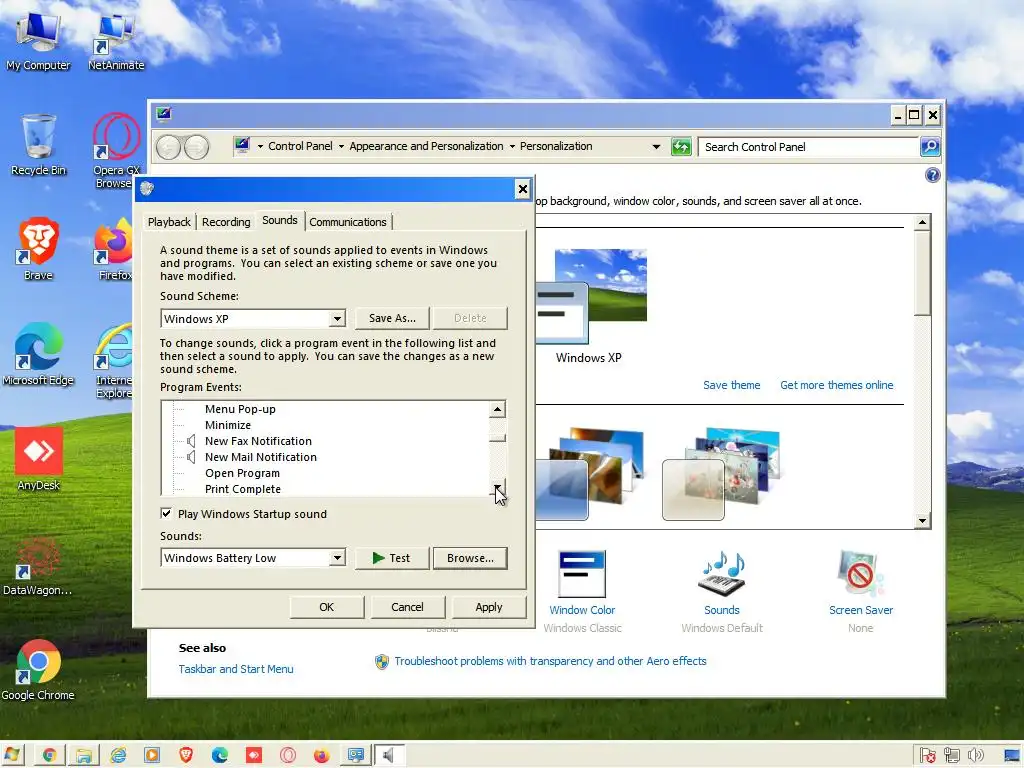The height and width of the screenshot is (768, 1024).
Task: Click AnyDesk icon in the taskbar
Action: point(253,756)
